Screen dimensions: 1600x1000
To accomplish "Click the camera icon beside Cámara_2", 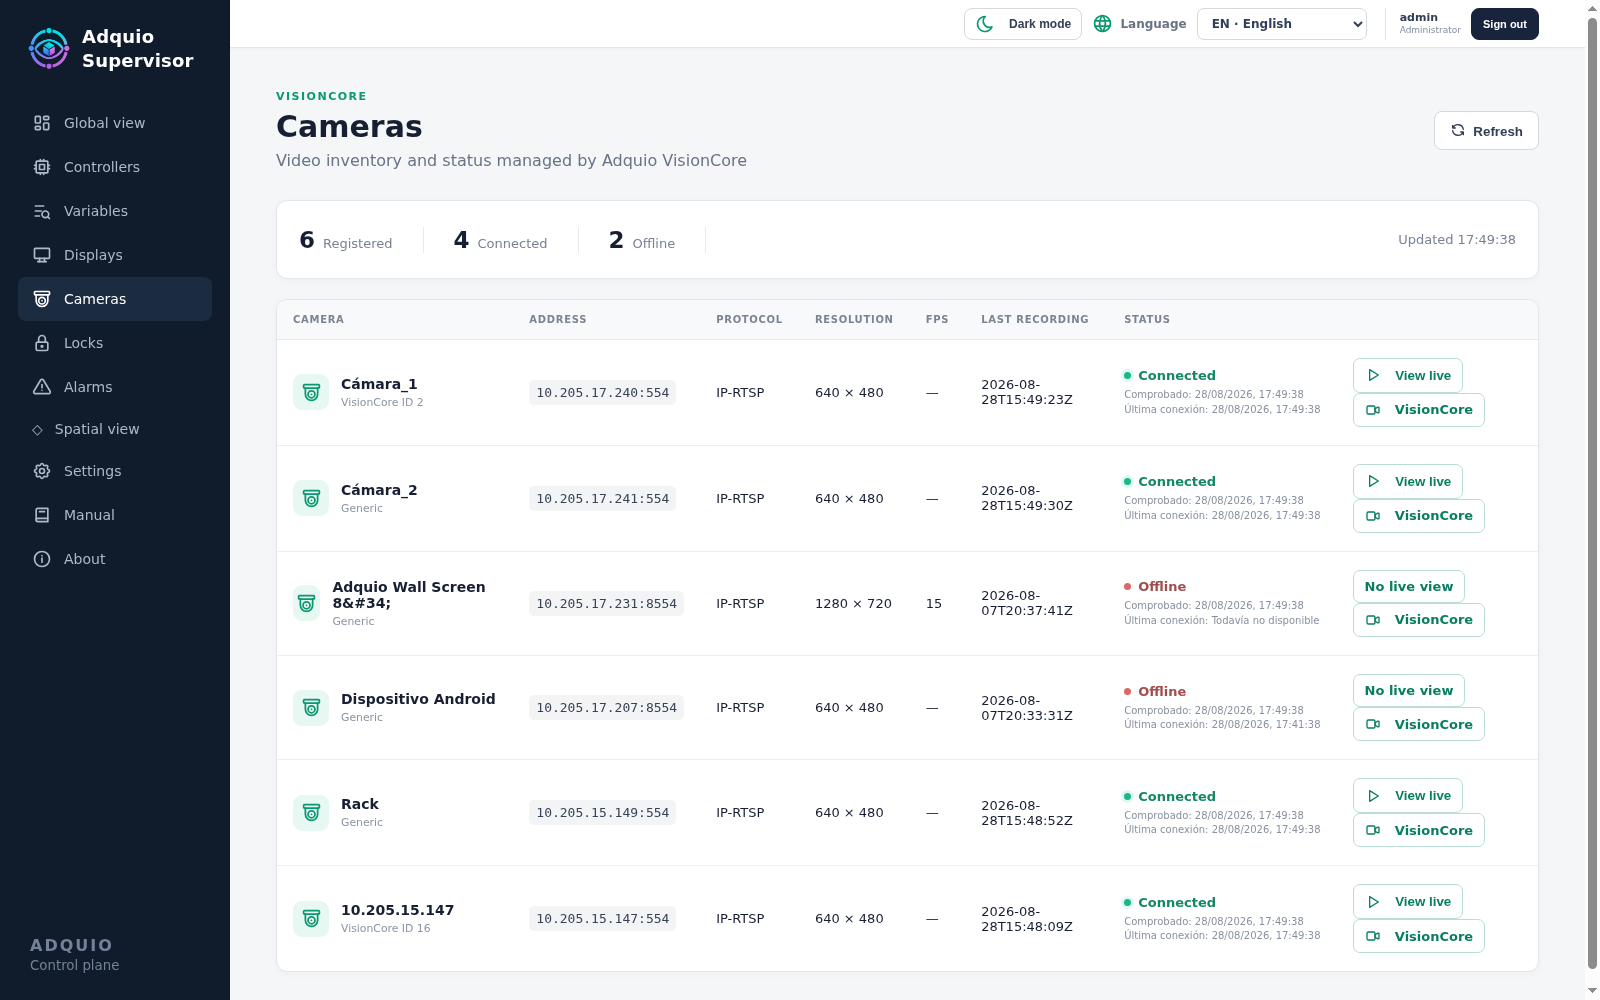I will [311, 498].
